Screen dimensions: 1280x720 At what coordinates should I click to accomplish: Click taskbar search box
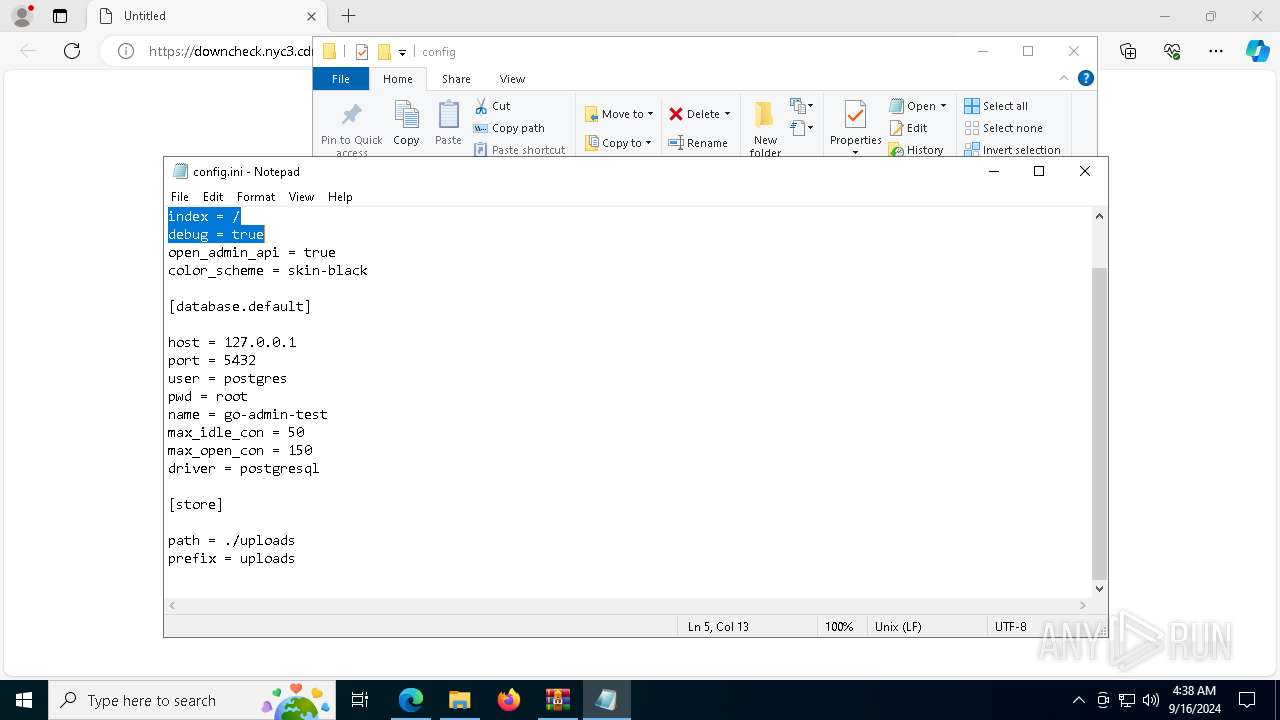pyautogui.click(x=191, y=700)
